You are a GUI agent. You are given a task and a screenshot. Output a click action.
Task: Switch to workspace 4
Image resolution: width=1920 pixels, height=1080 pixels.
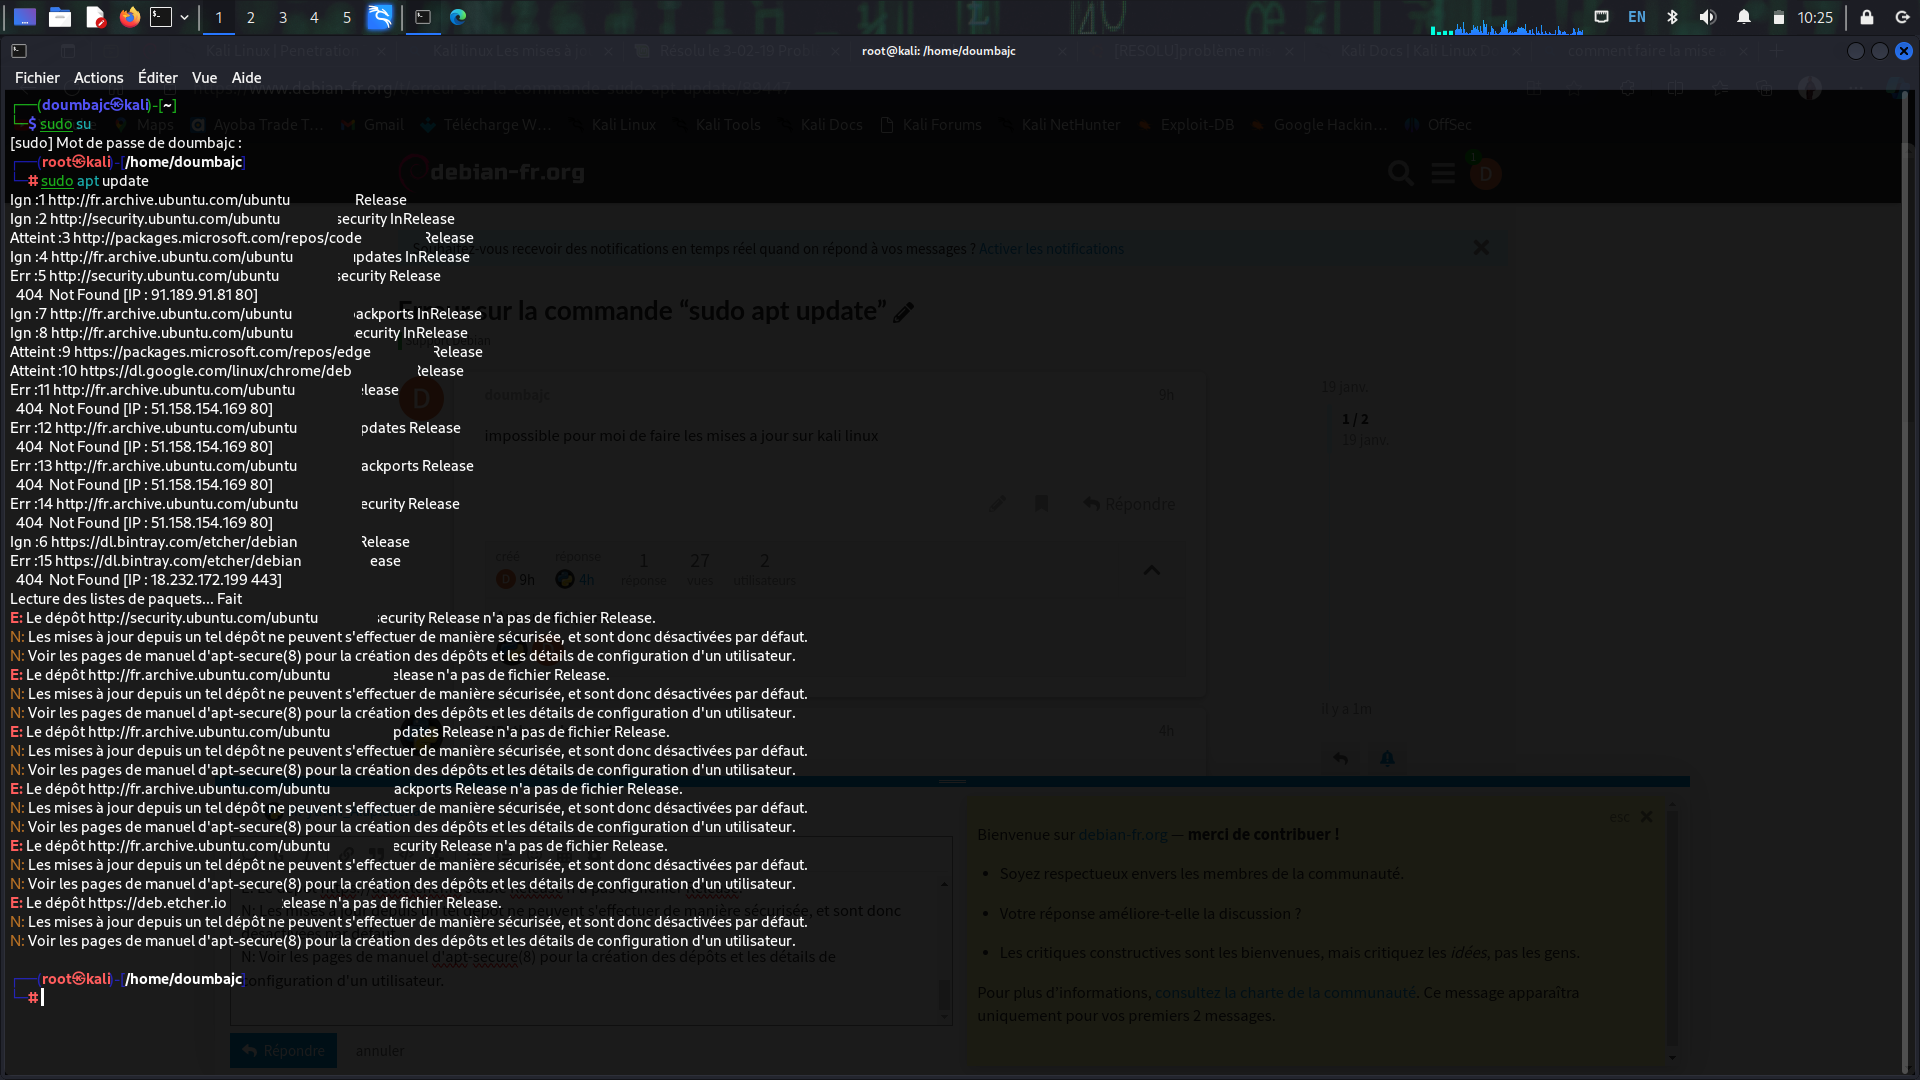(x=314, y=17)
